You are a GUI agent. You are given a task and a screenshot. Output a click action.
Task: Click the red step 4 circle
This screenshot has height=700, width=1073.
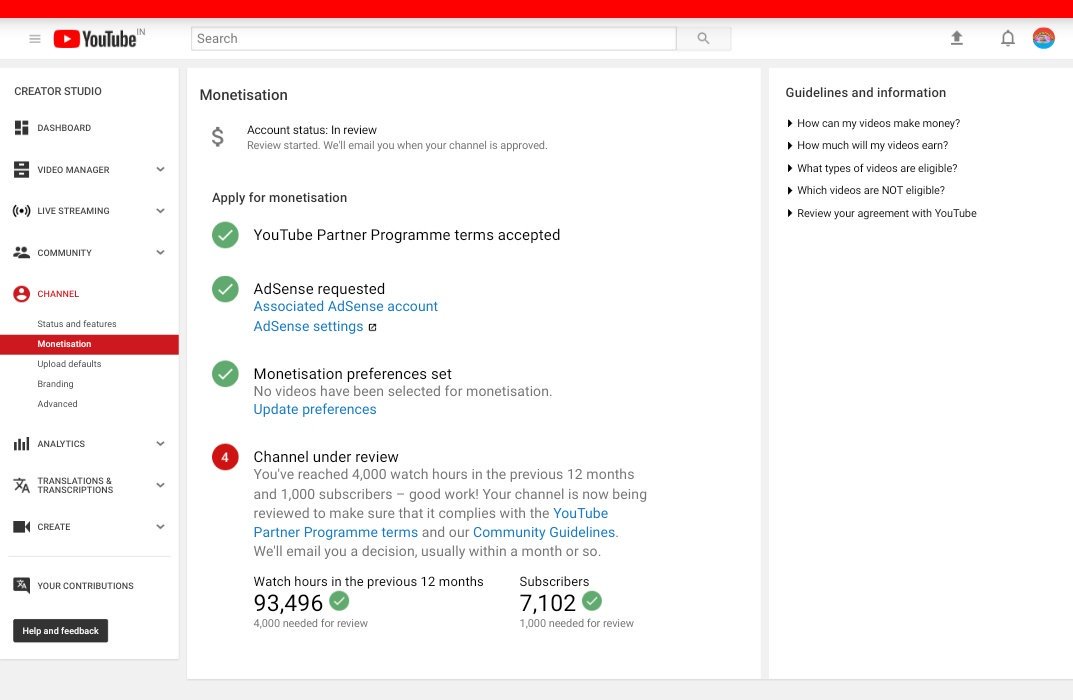tap(225, 457)
